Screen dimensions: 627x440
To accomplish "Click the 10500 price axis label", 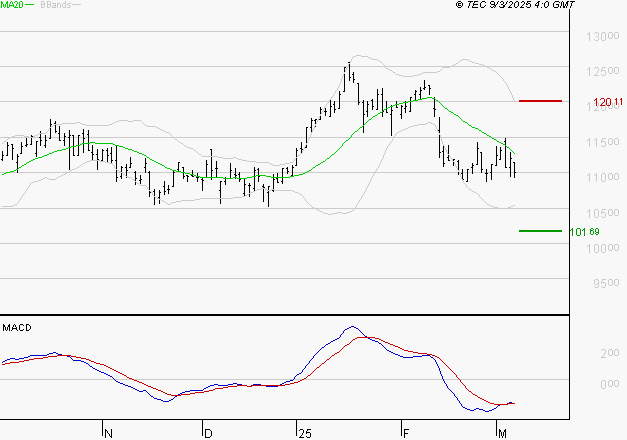I will pos(603,213).
